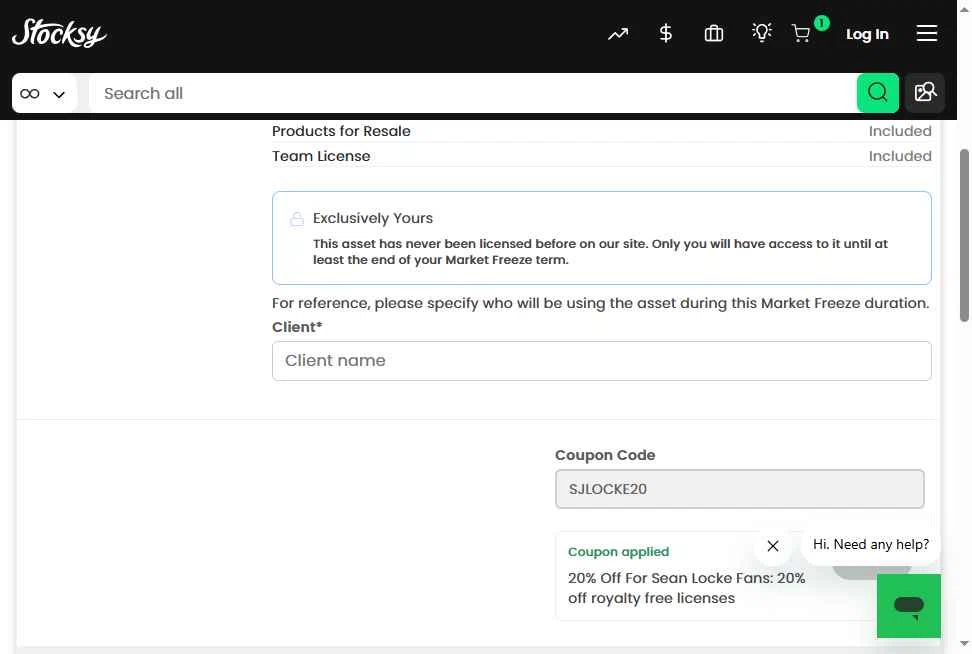Open search by image icon

(x=925, y=93)
